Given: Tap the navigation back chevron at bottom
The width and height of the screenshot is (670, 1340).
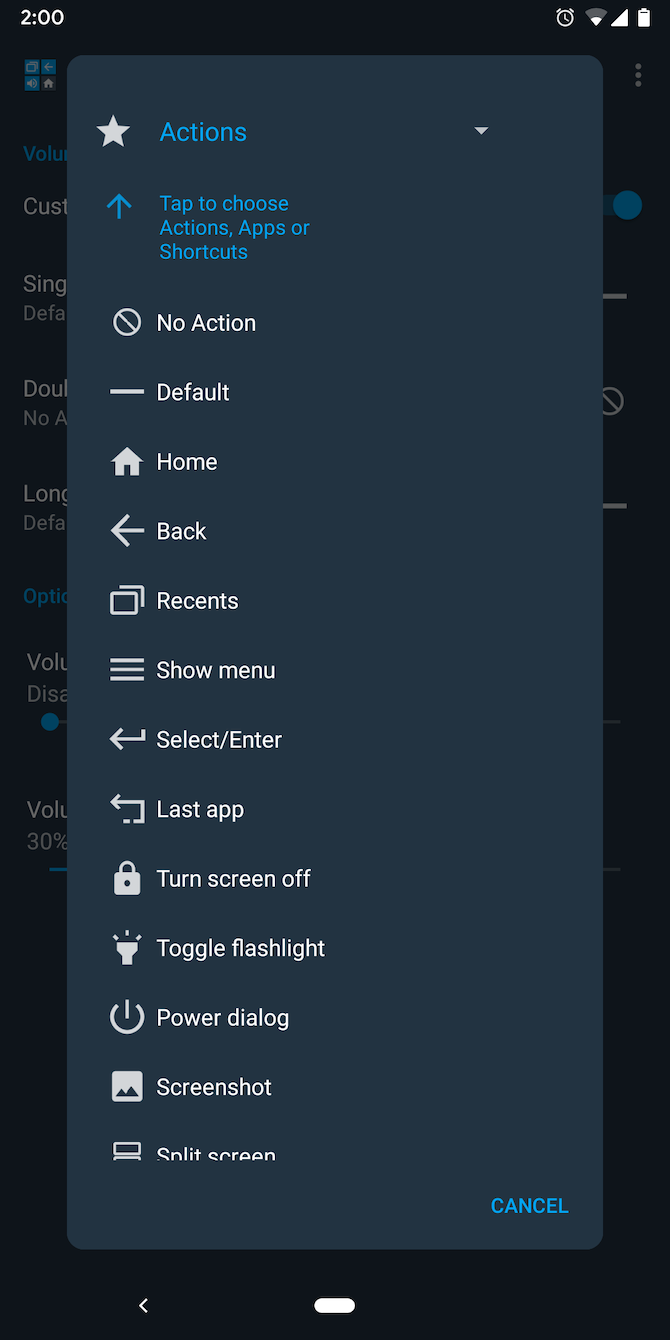Looking at the screenshot, I should (143, 1305).
